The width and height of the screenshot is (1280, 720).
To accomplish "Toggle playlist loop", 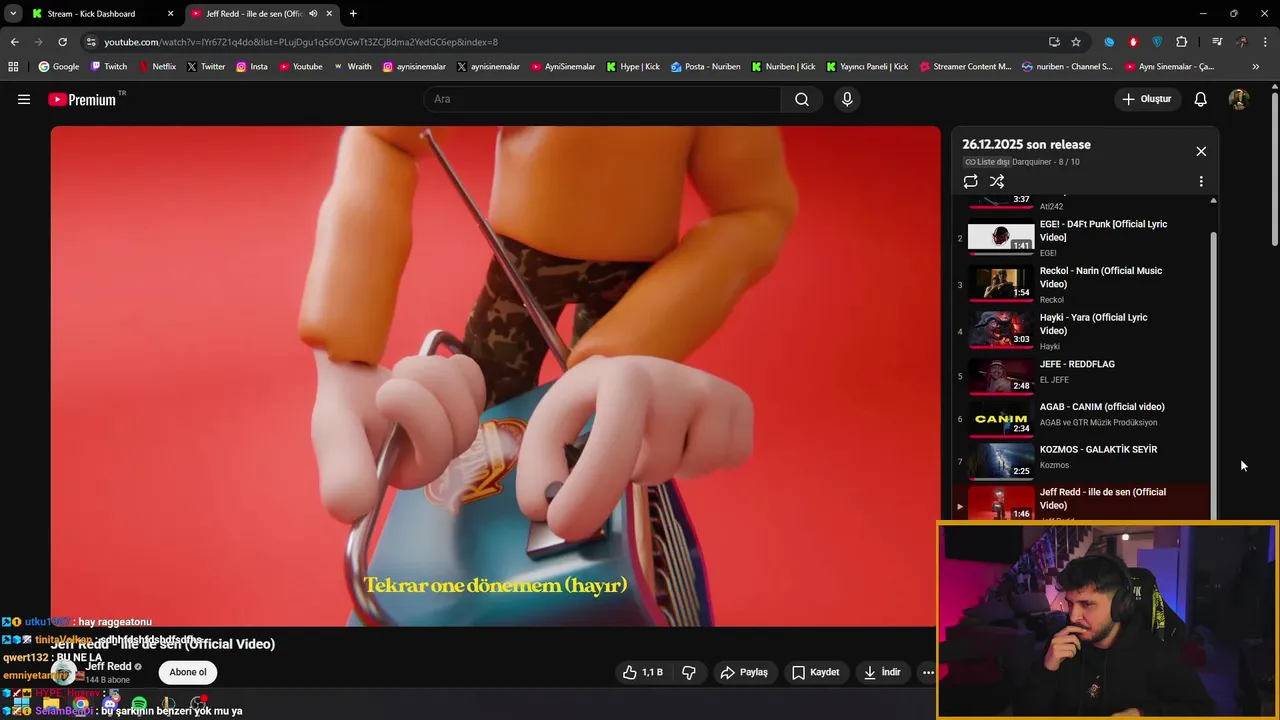I will point(970,181).
